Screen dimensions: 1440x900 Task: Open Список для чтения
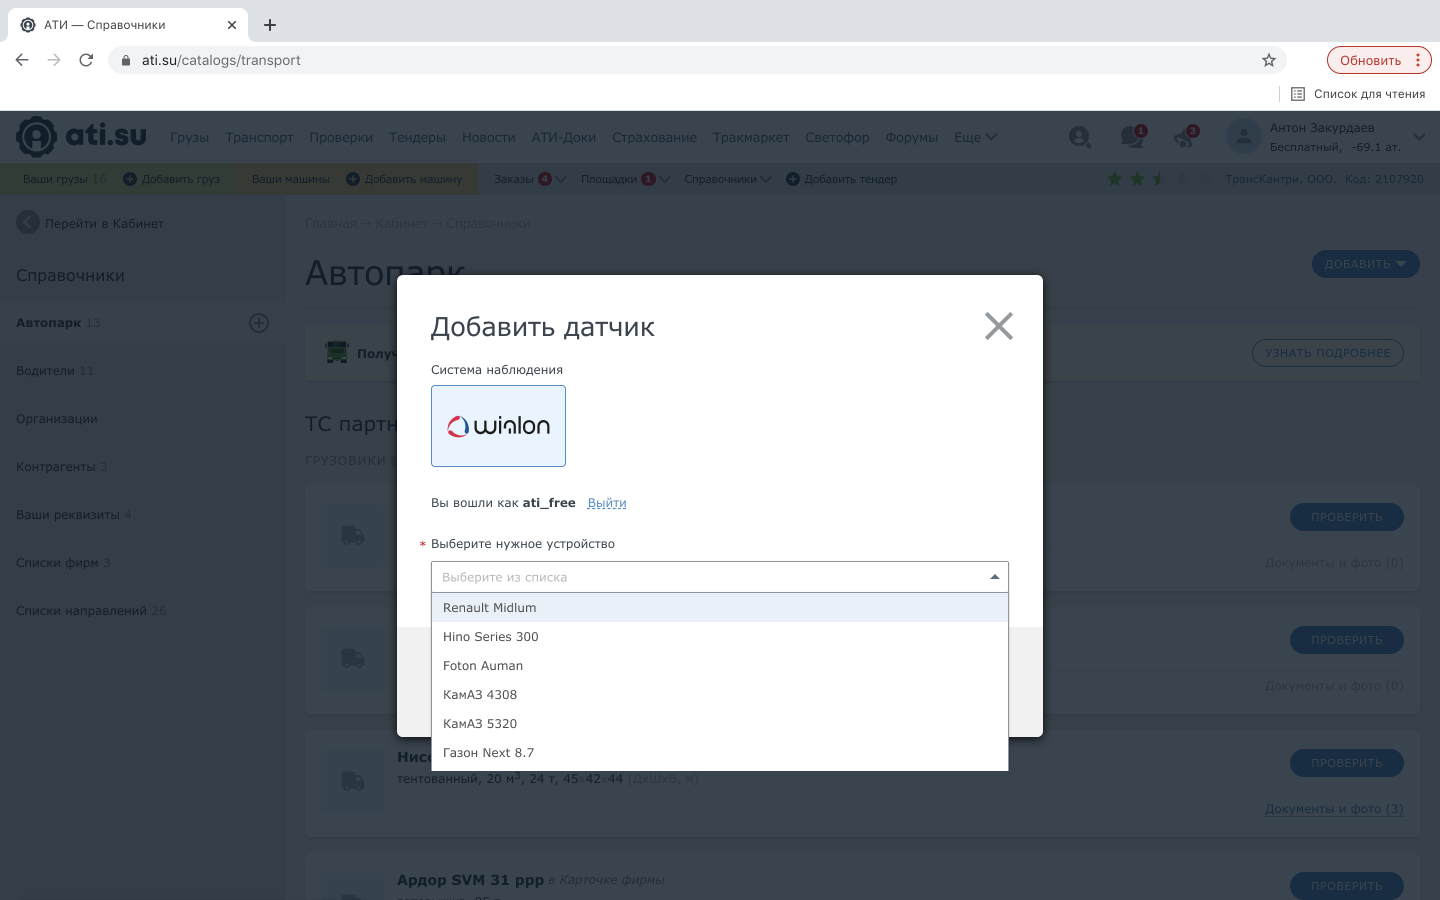1358,94
